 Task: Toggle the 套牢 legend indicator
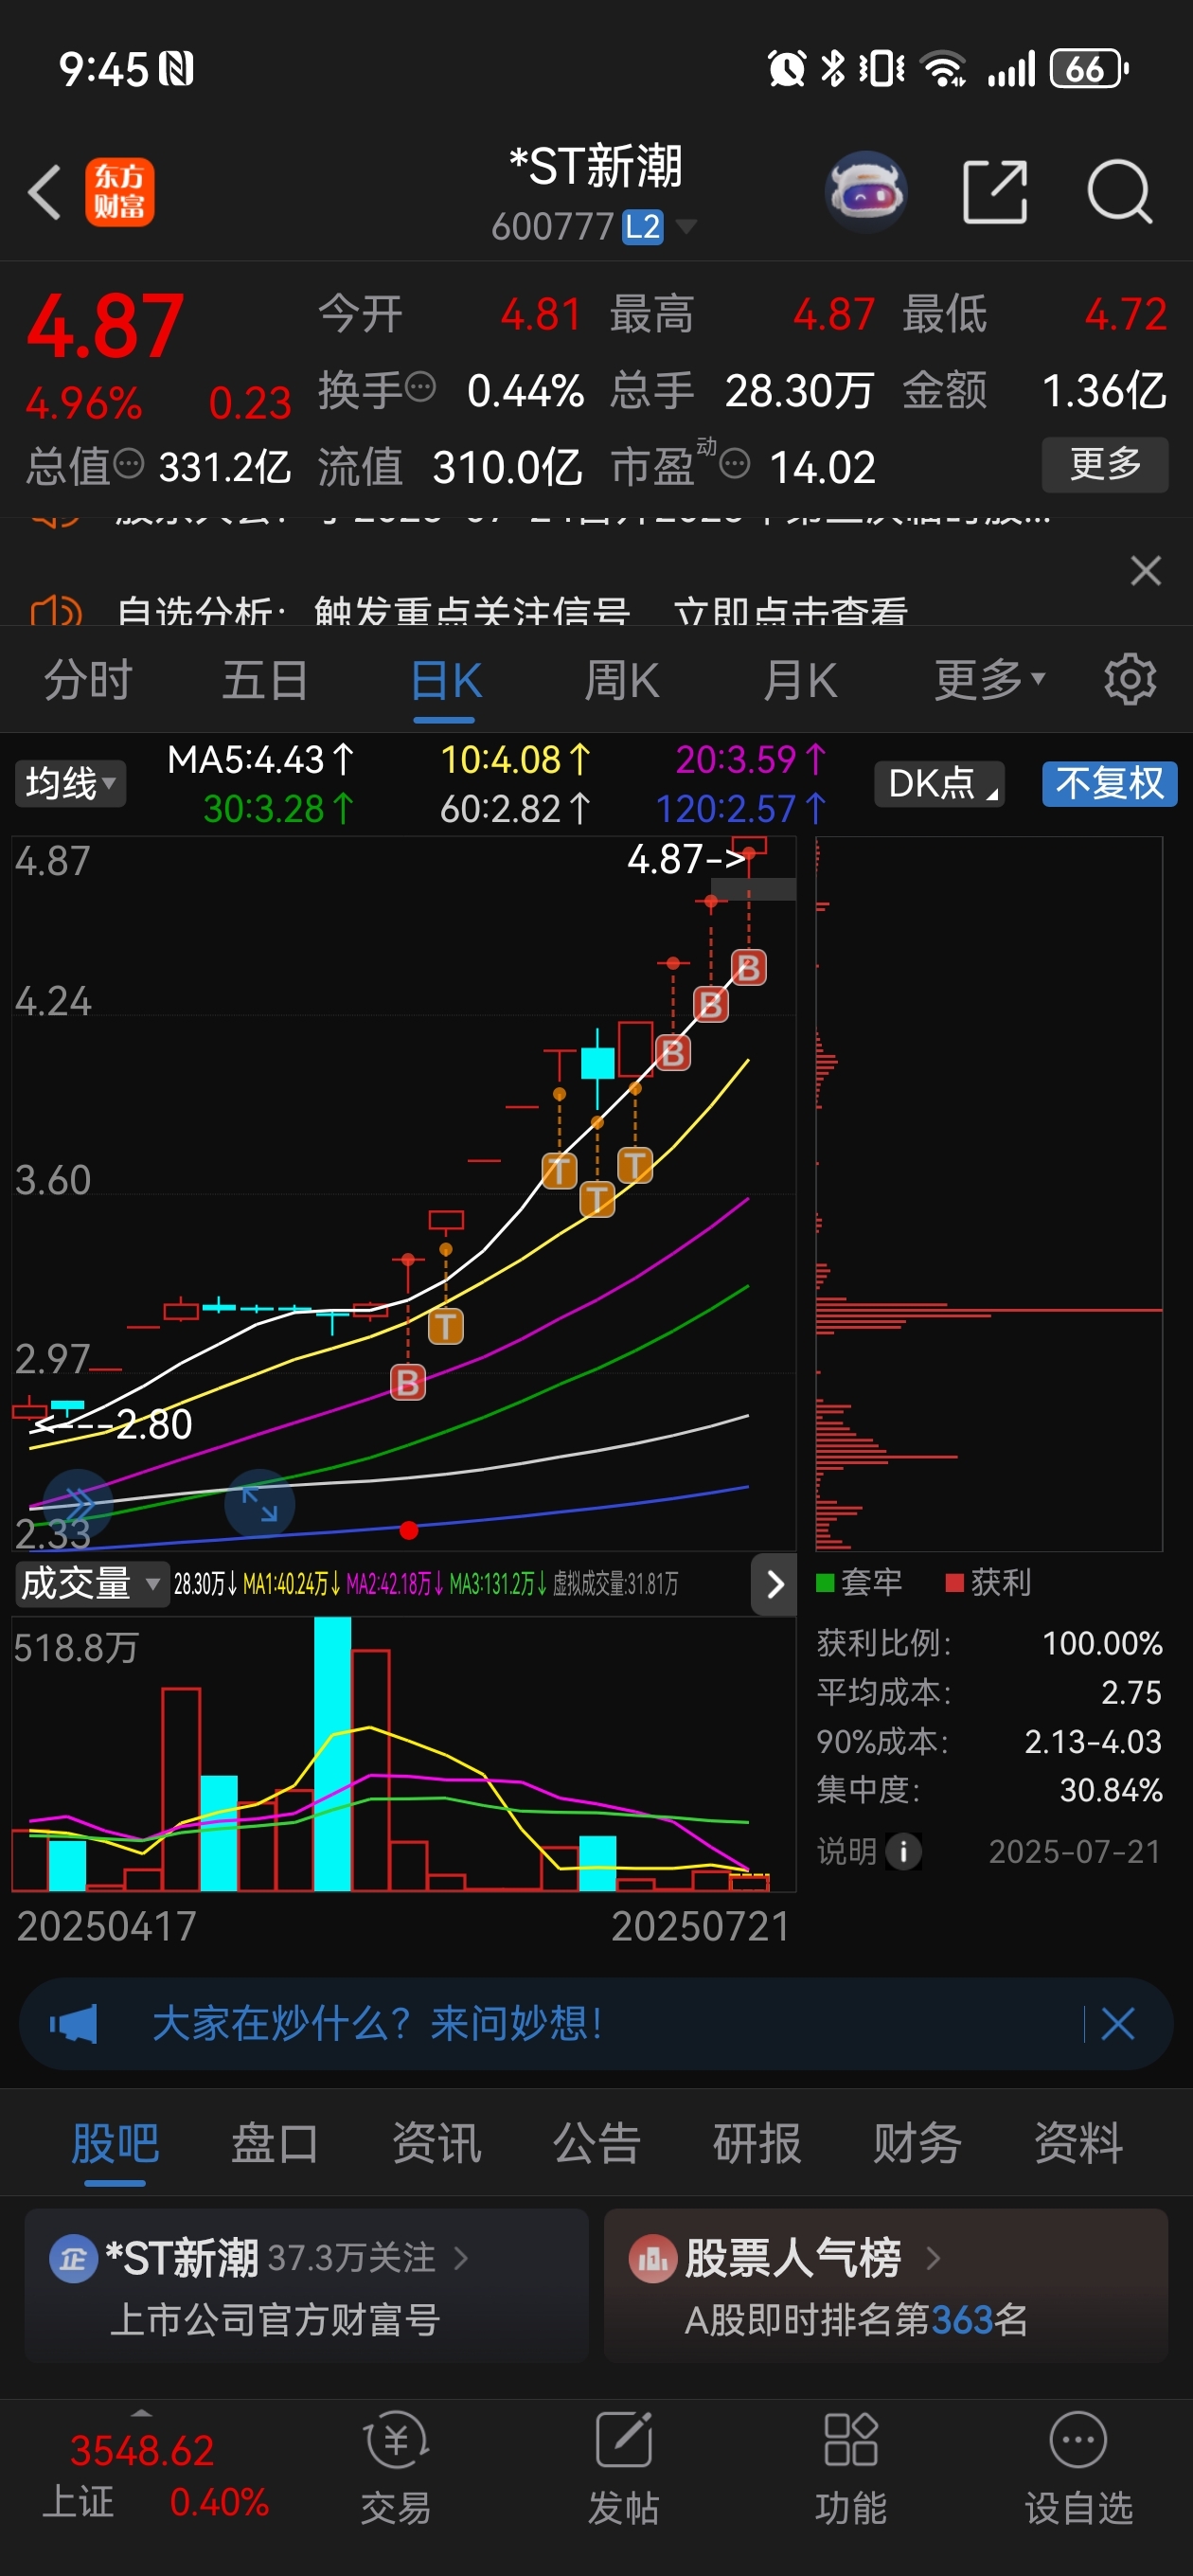tap(859, 1582)
